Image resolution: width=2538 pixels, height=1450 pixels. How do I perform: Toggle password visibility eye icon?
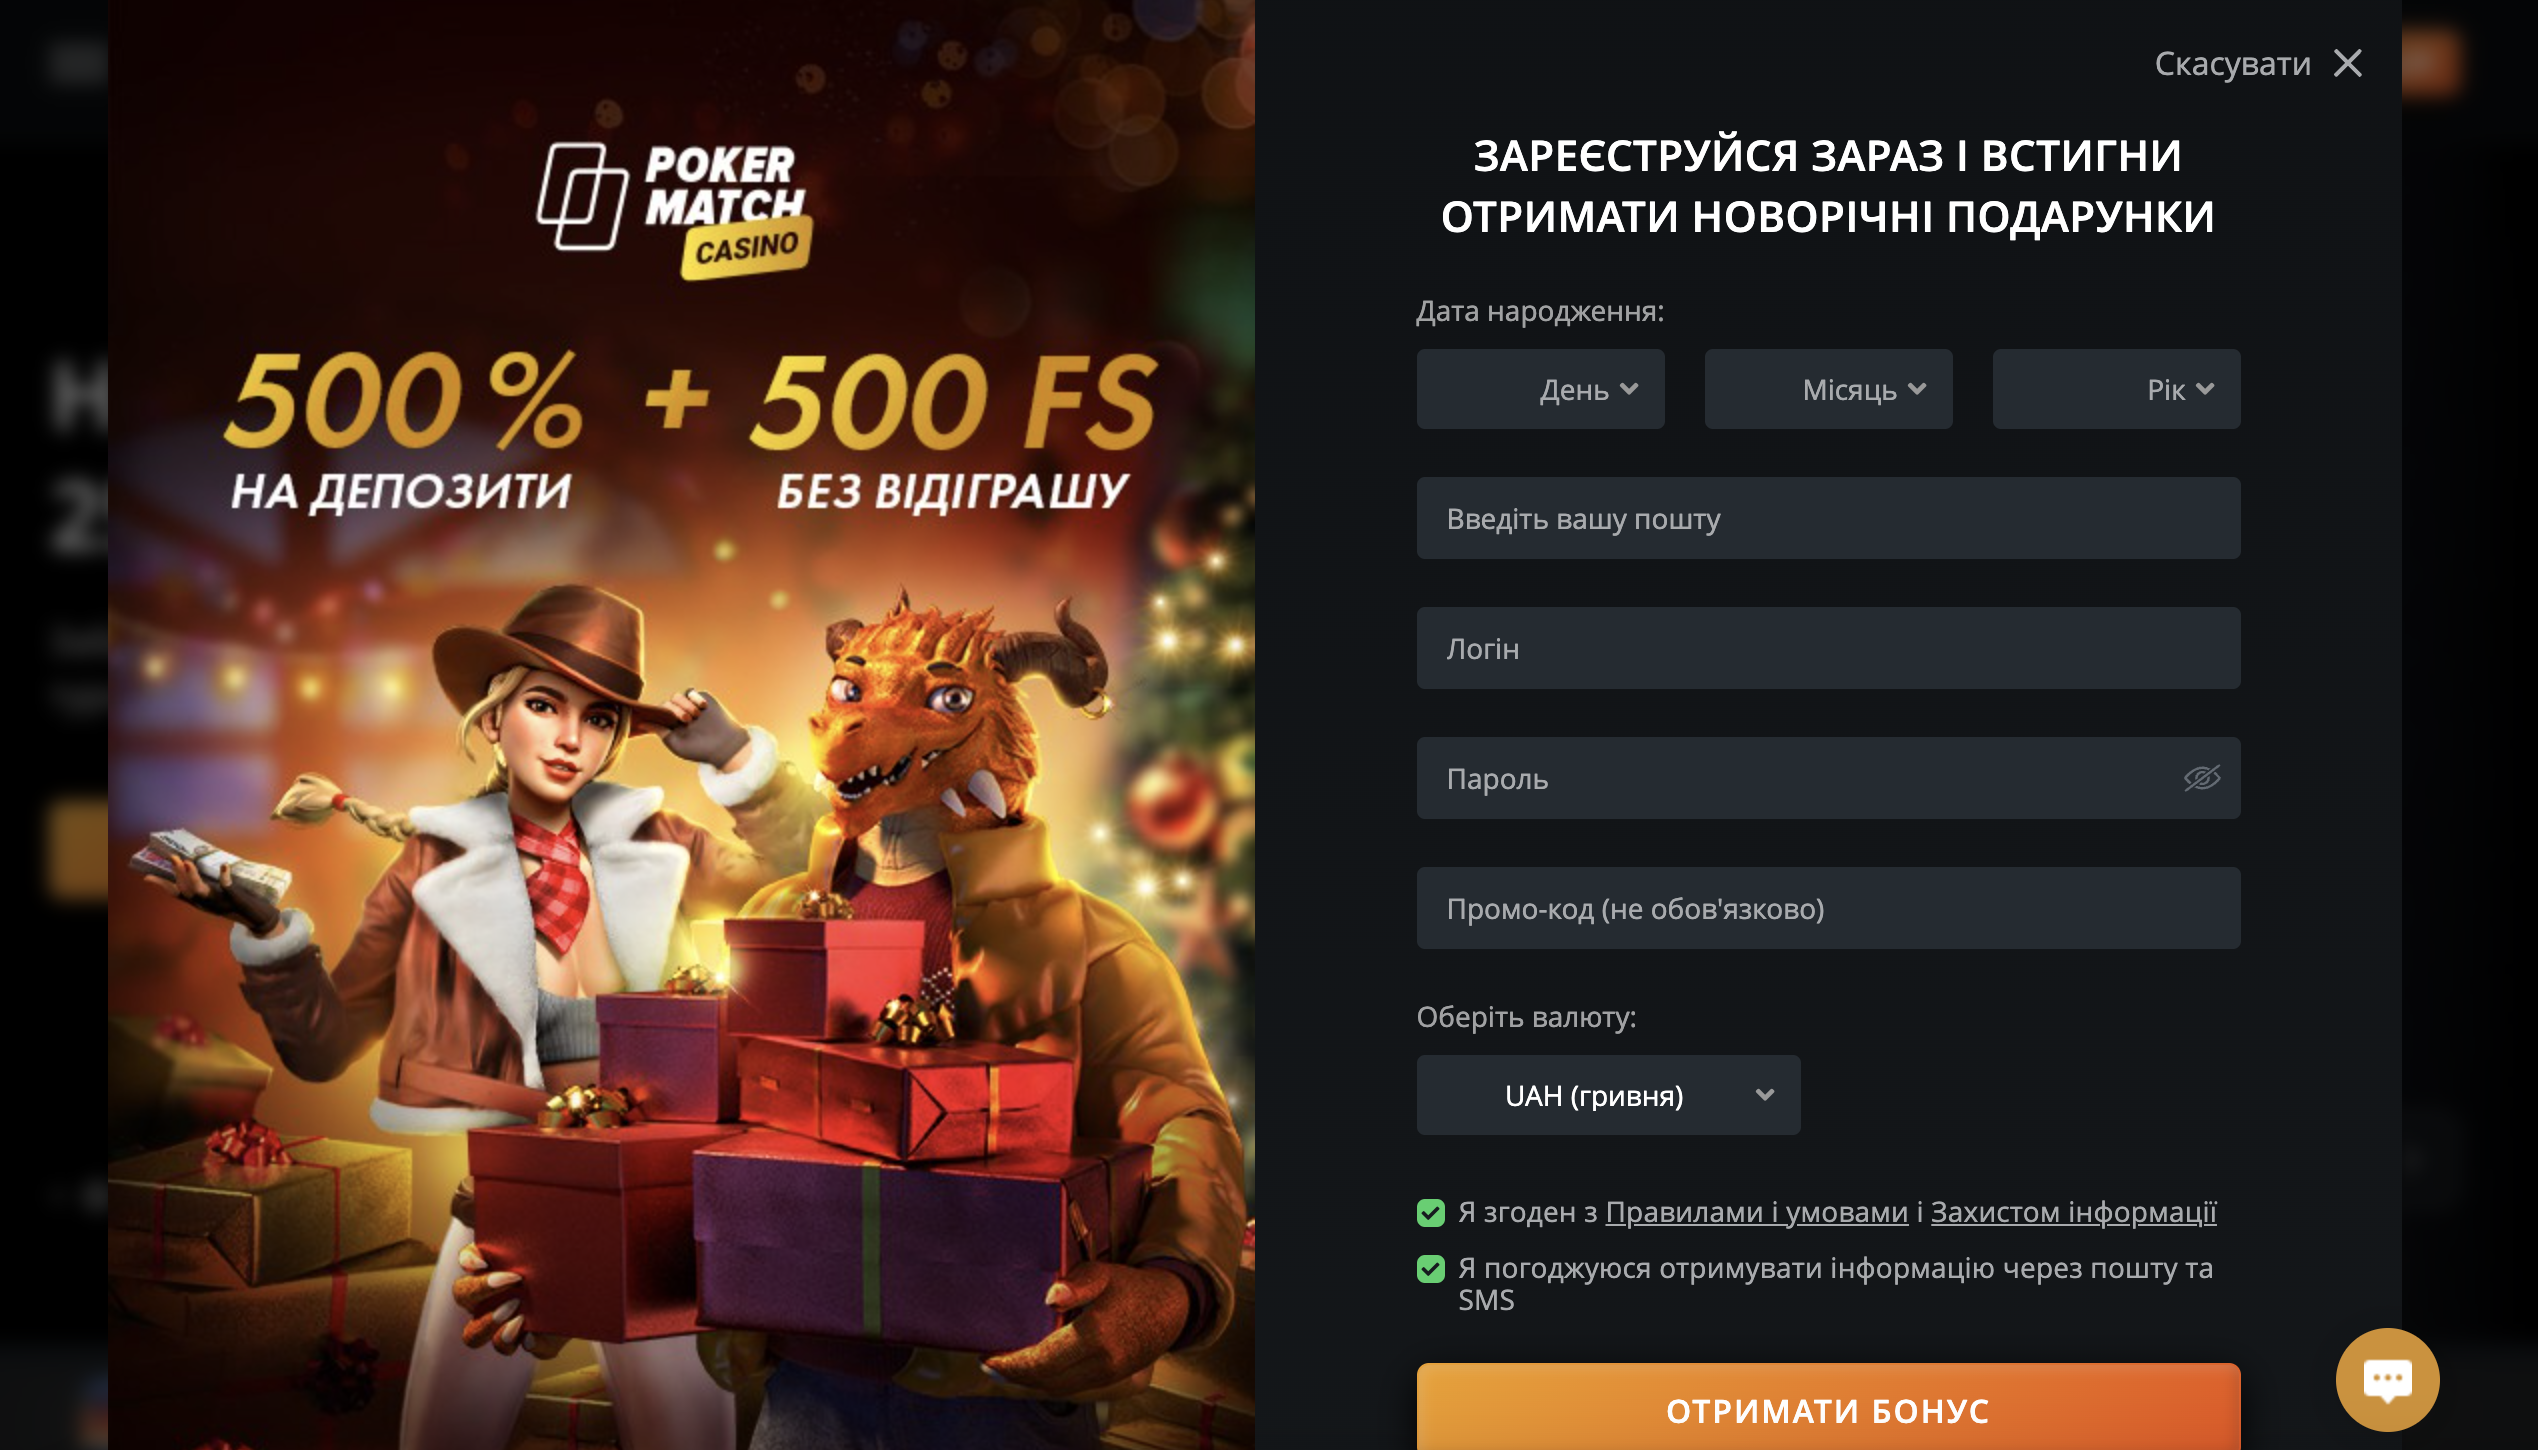2202,778
